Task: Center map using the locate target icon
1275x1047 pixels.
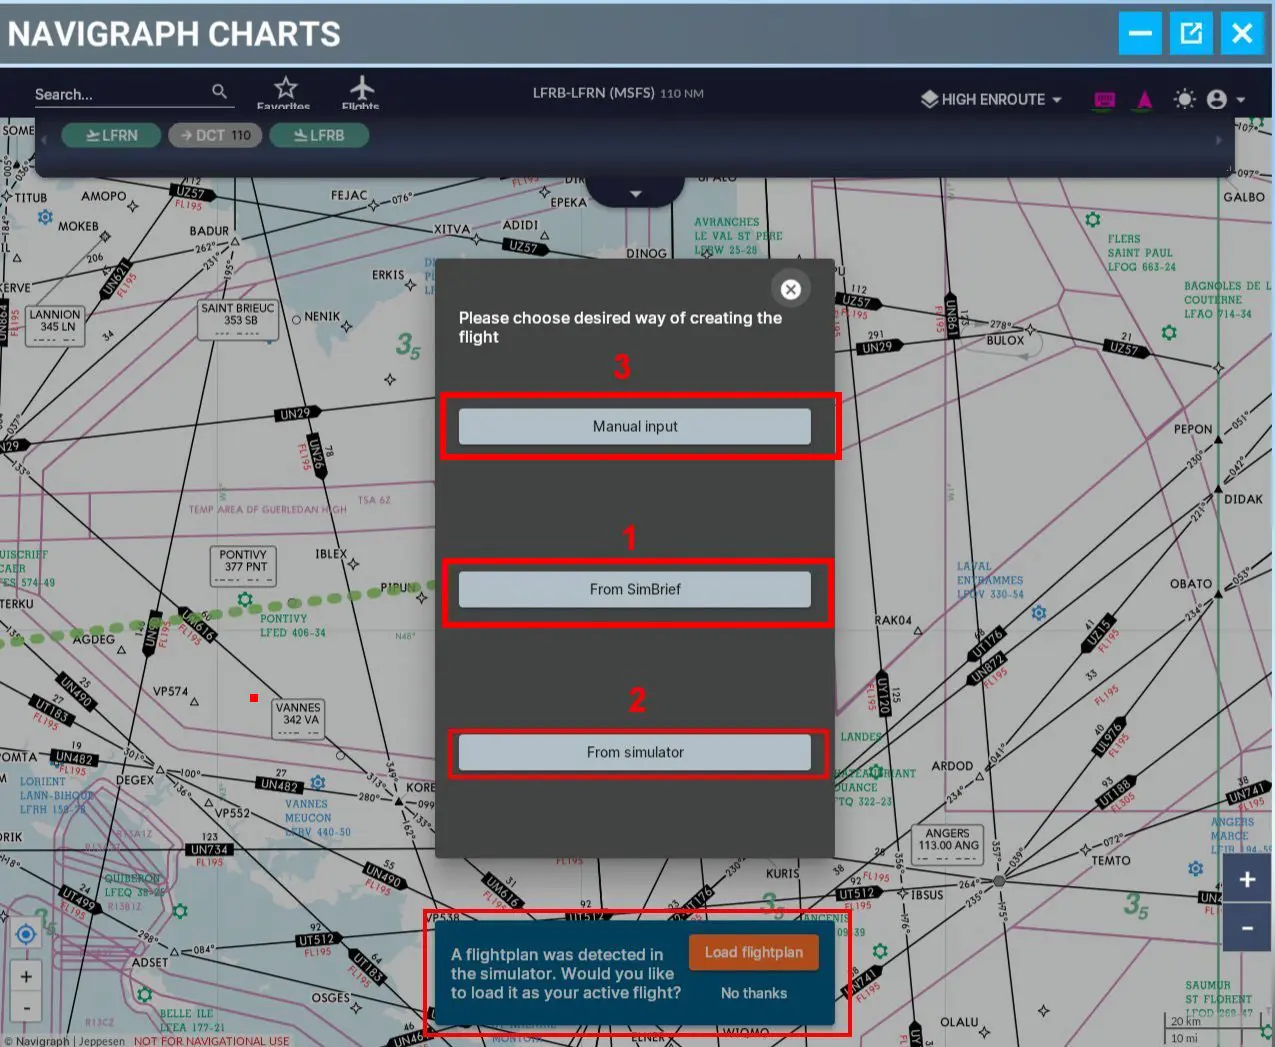Action: tap(26, 934)
